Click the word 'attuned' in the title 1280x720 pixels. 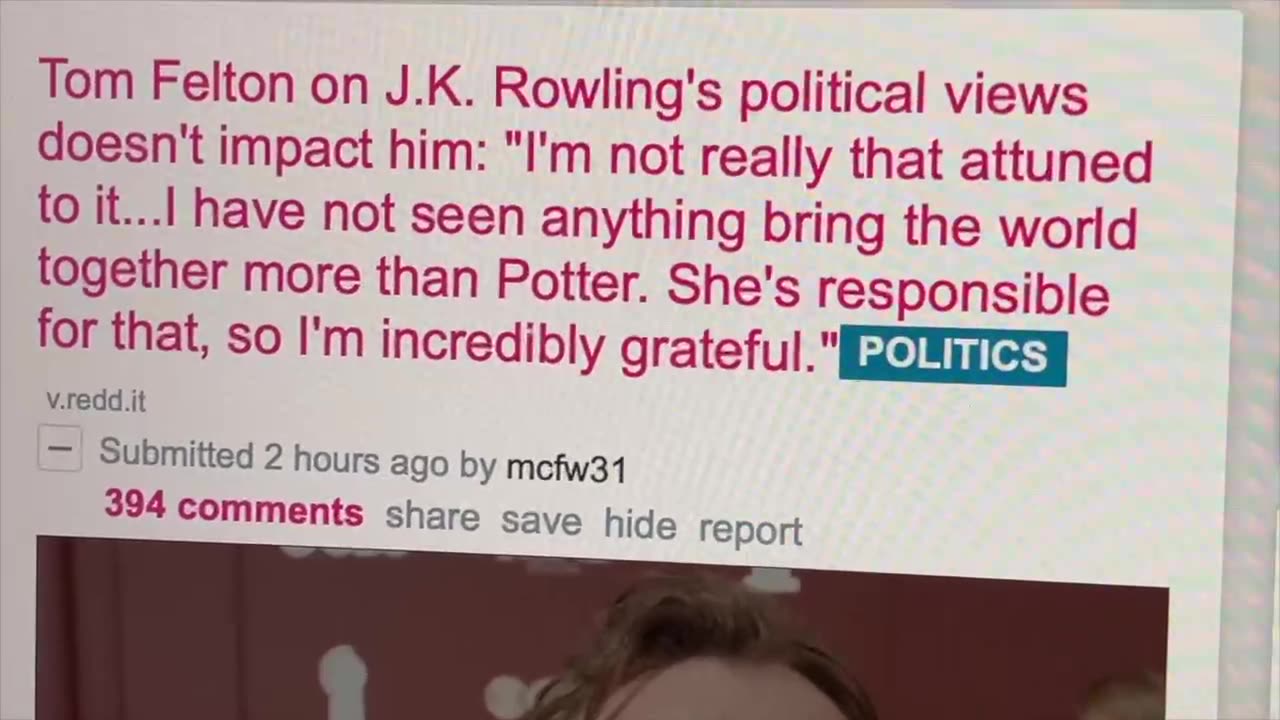1056,160
